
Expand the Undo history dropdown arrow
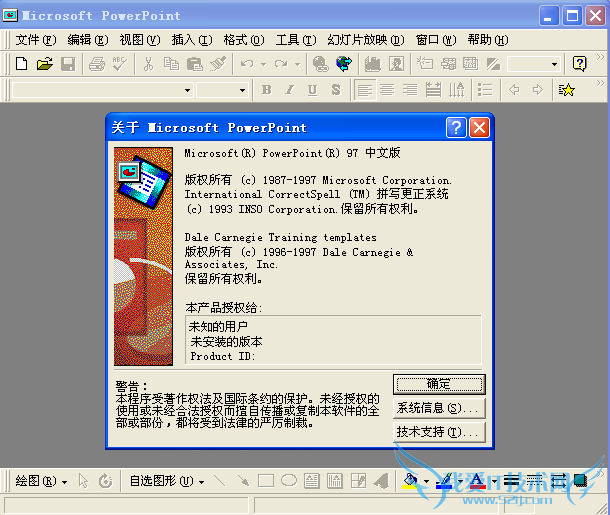coord(263,64)
